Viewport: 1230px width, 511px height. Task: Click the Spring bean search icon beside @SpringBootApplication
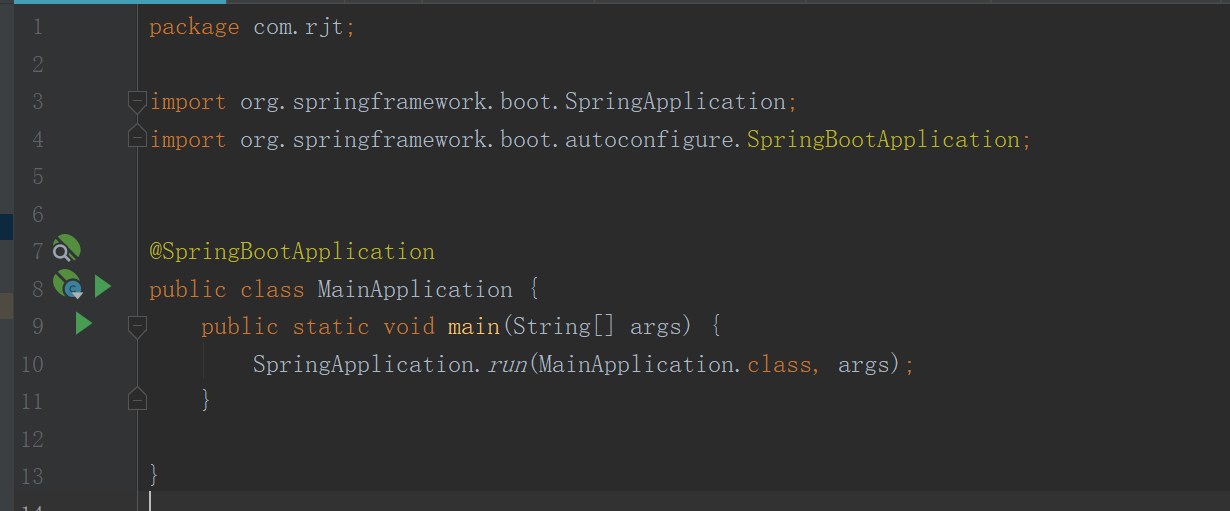point(66,250)
